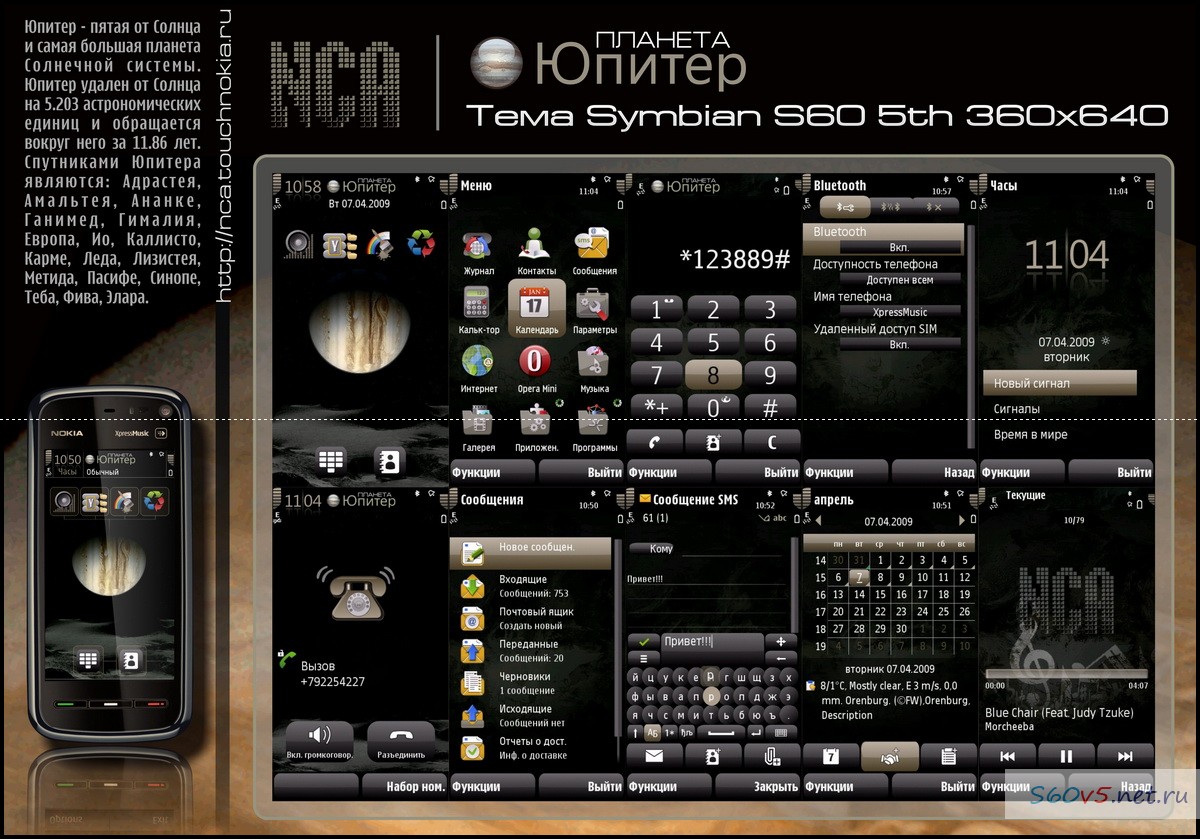Launch Кальк-тор calculator from the menu
1200x839 pixels.
(478, 304)
